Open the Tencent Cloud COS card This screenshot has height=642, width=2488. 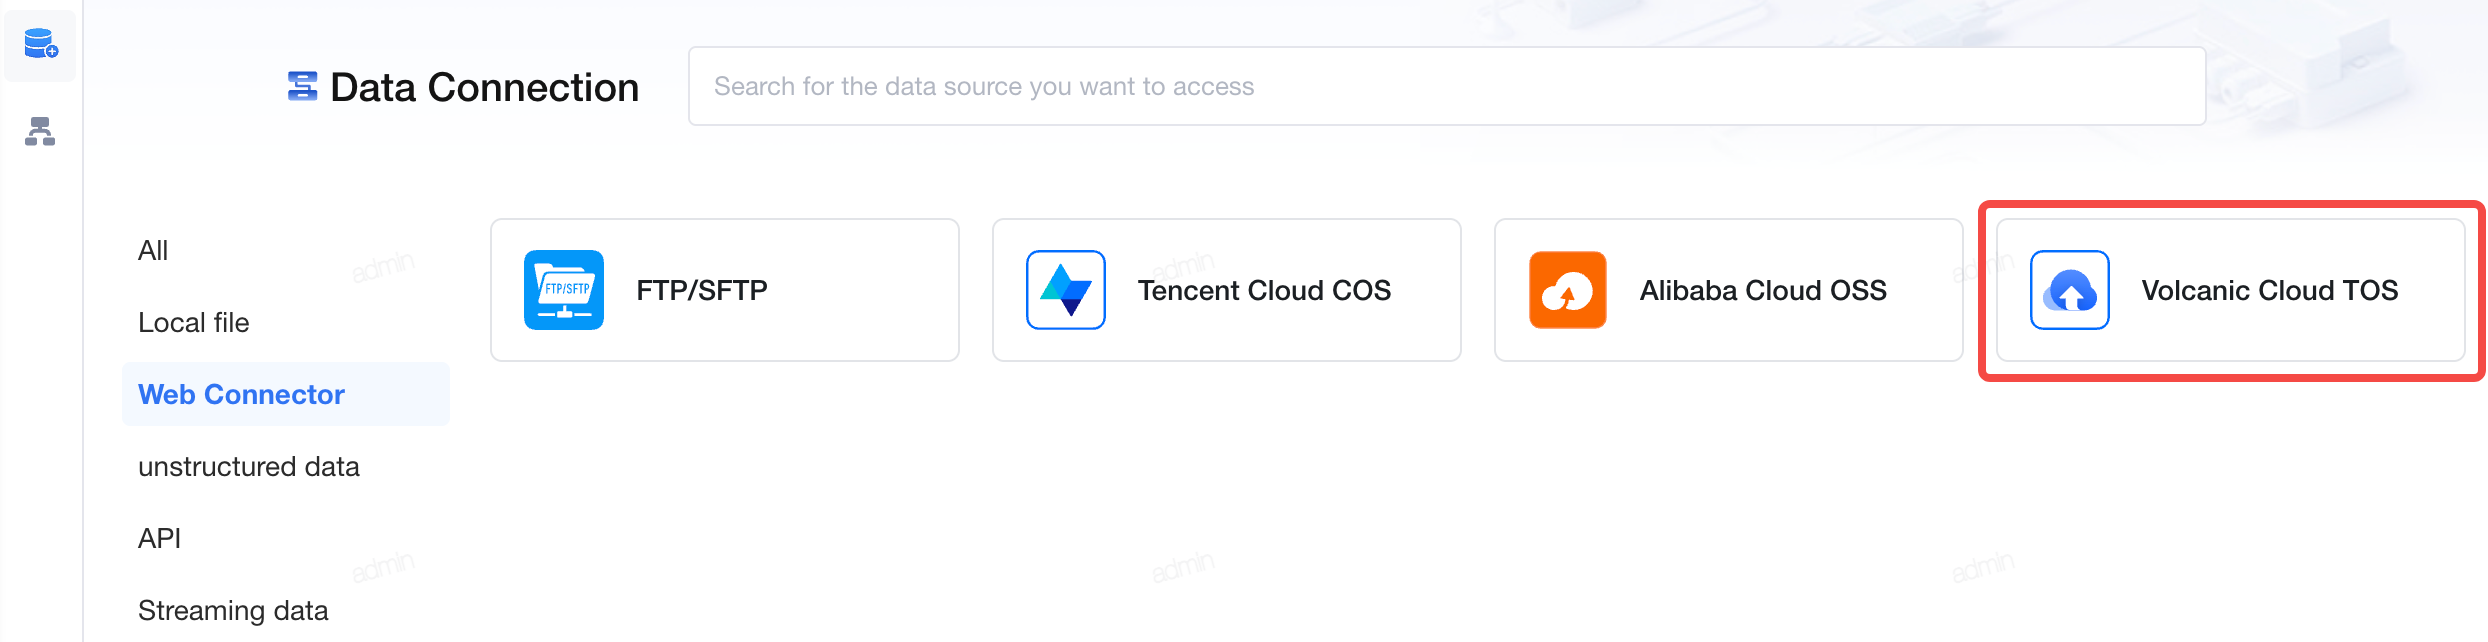[1227, 290]
